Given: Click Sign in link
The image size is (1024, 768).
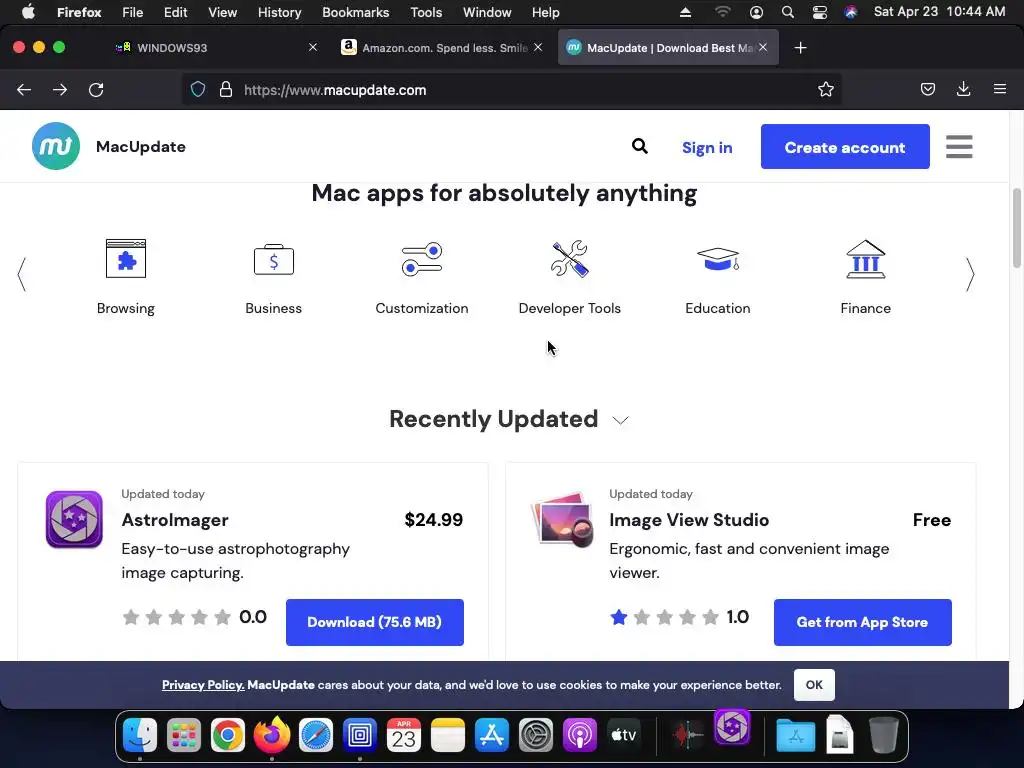Looking at the screenshot, I should [x=707, y=148].
